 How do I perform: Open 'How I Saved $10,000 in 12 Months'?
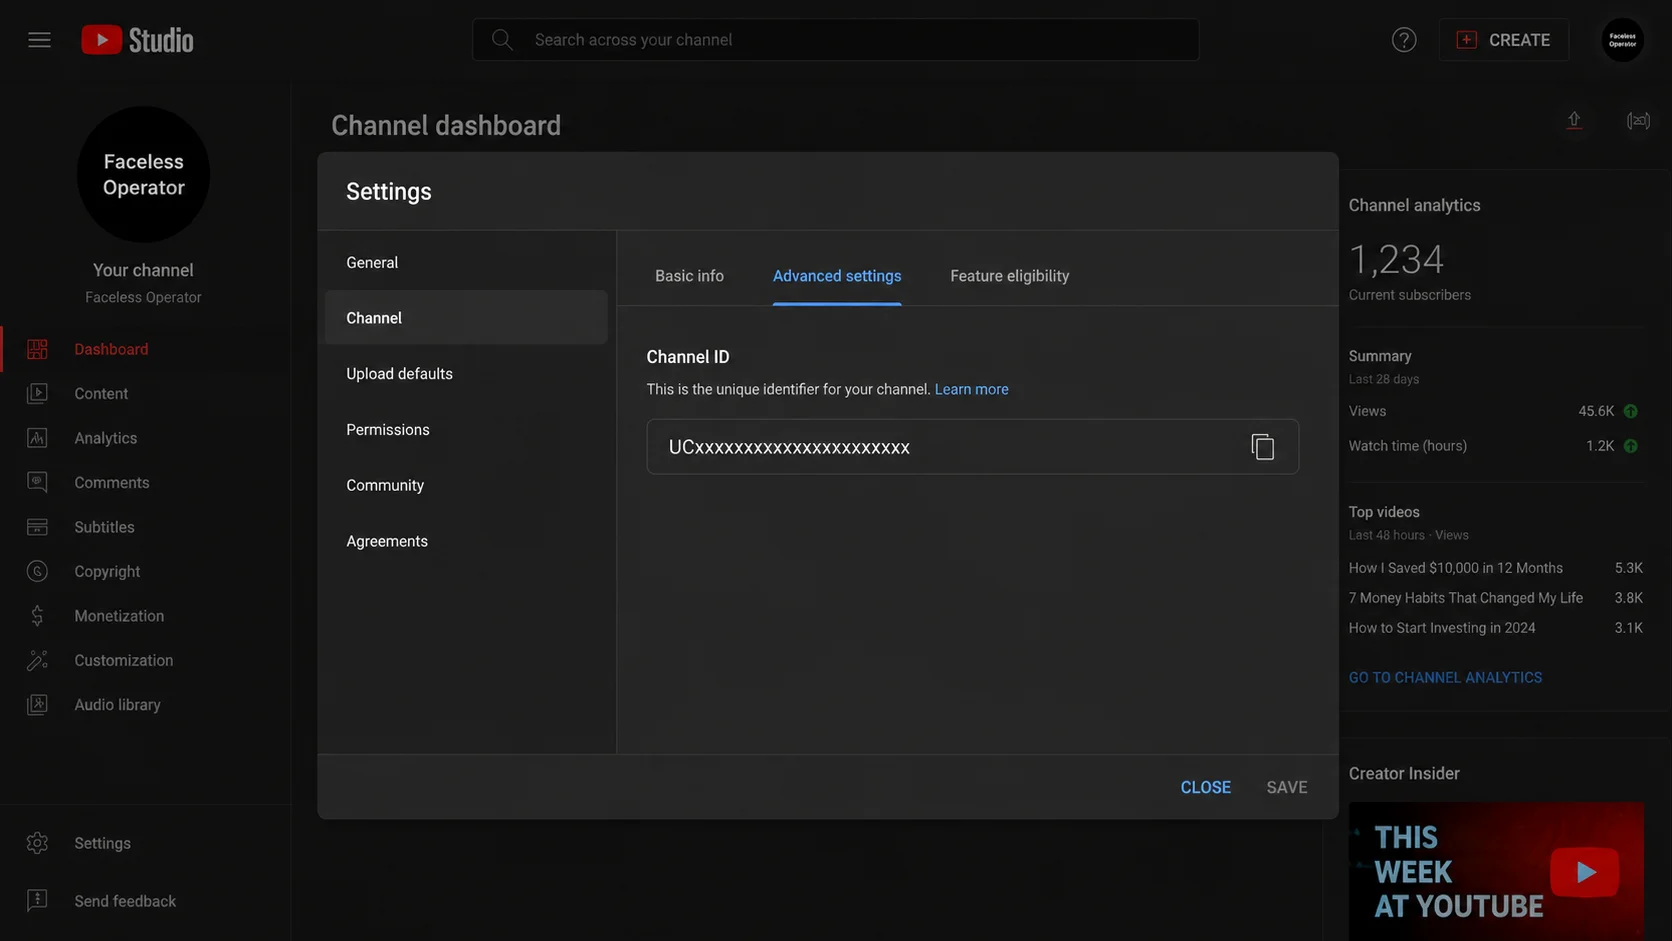point(1455,568)
